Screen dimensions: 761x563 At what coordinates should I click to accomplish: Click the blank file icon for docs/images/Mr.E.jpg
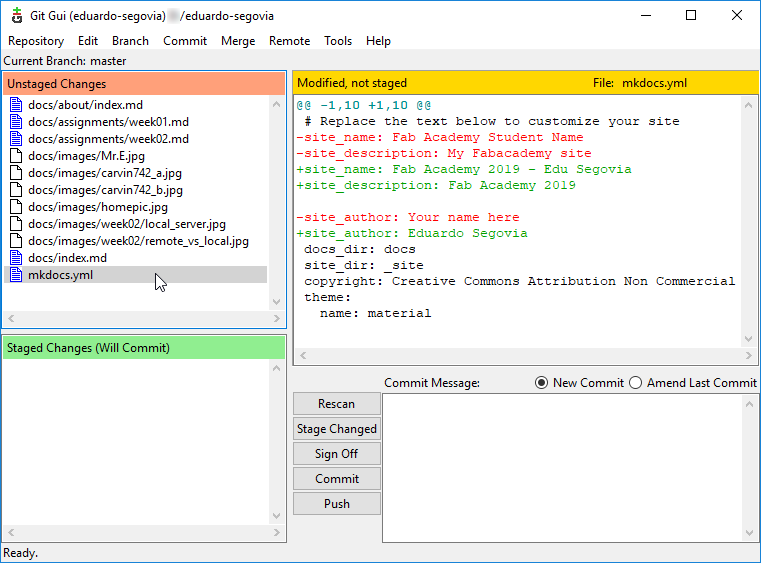pos(16,155)
